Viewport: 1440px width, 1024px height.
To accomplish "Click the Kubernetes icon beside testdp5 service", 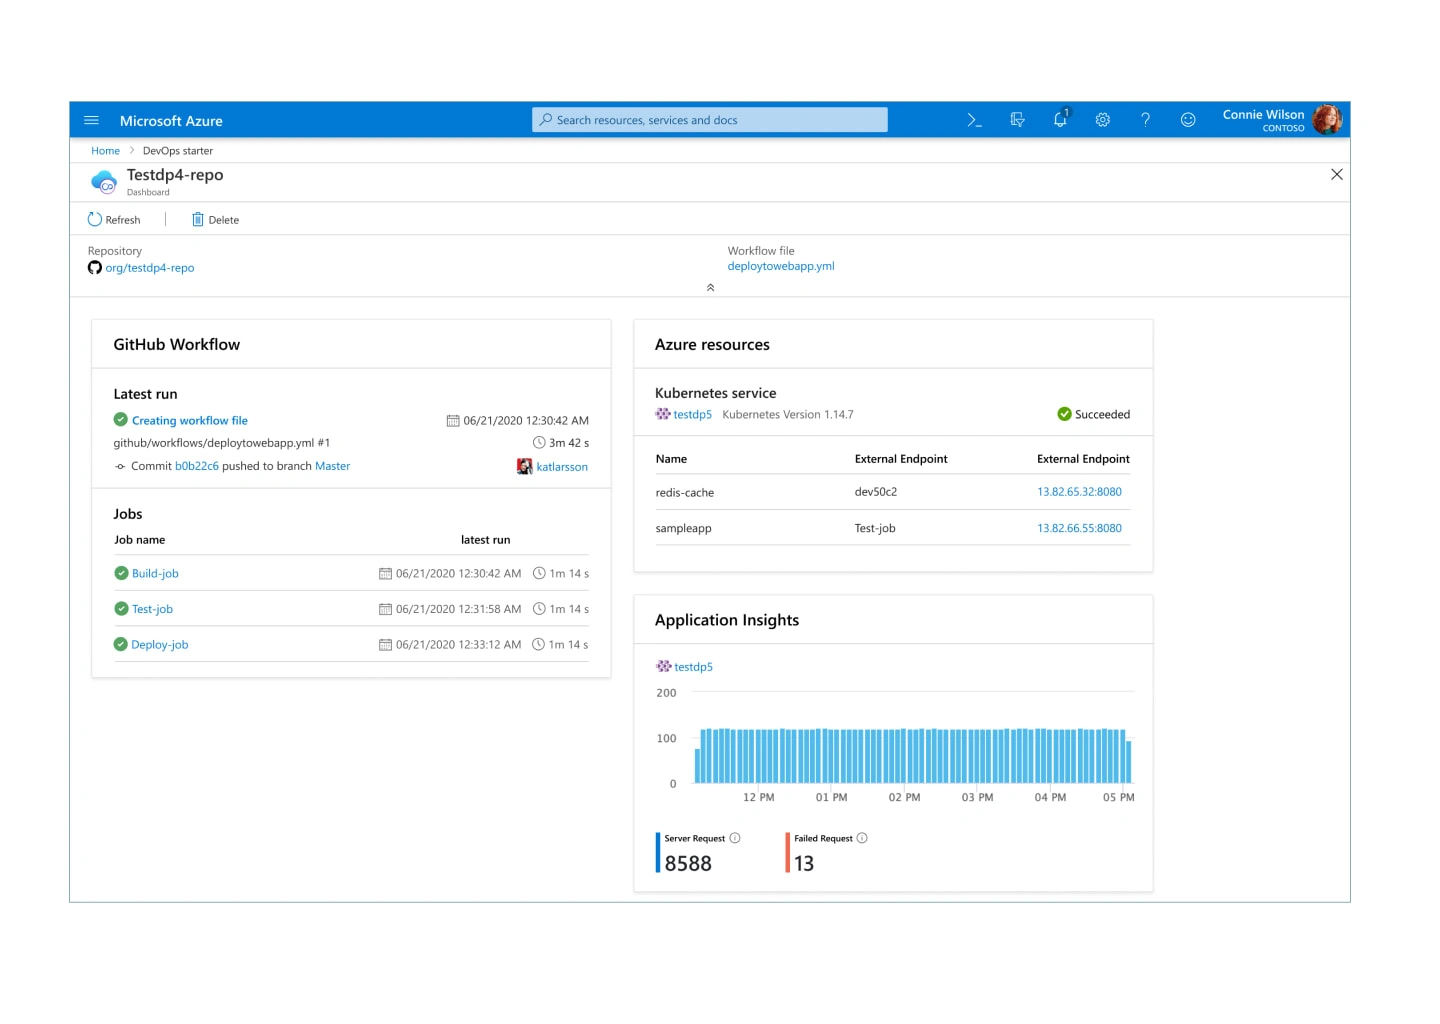I will tap(663, 414).
